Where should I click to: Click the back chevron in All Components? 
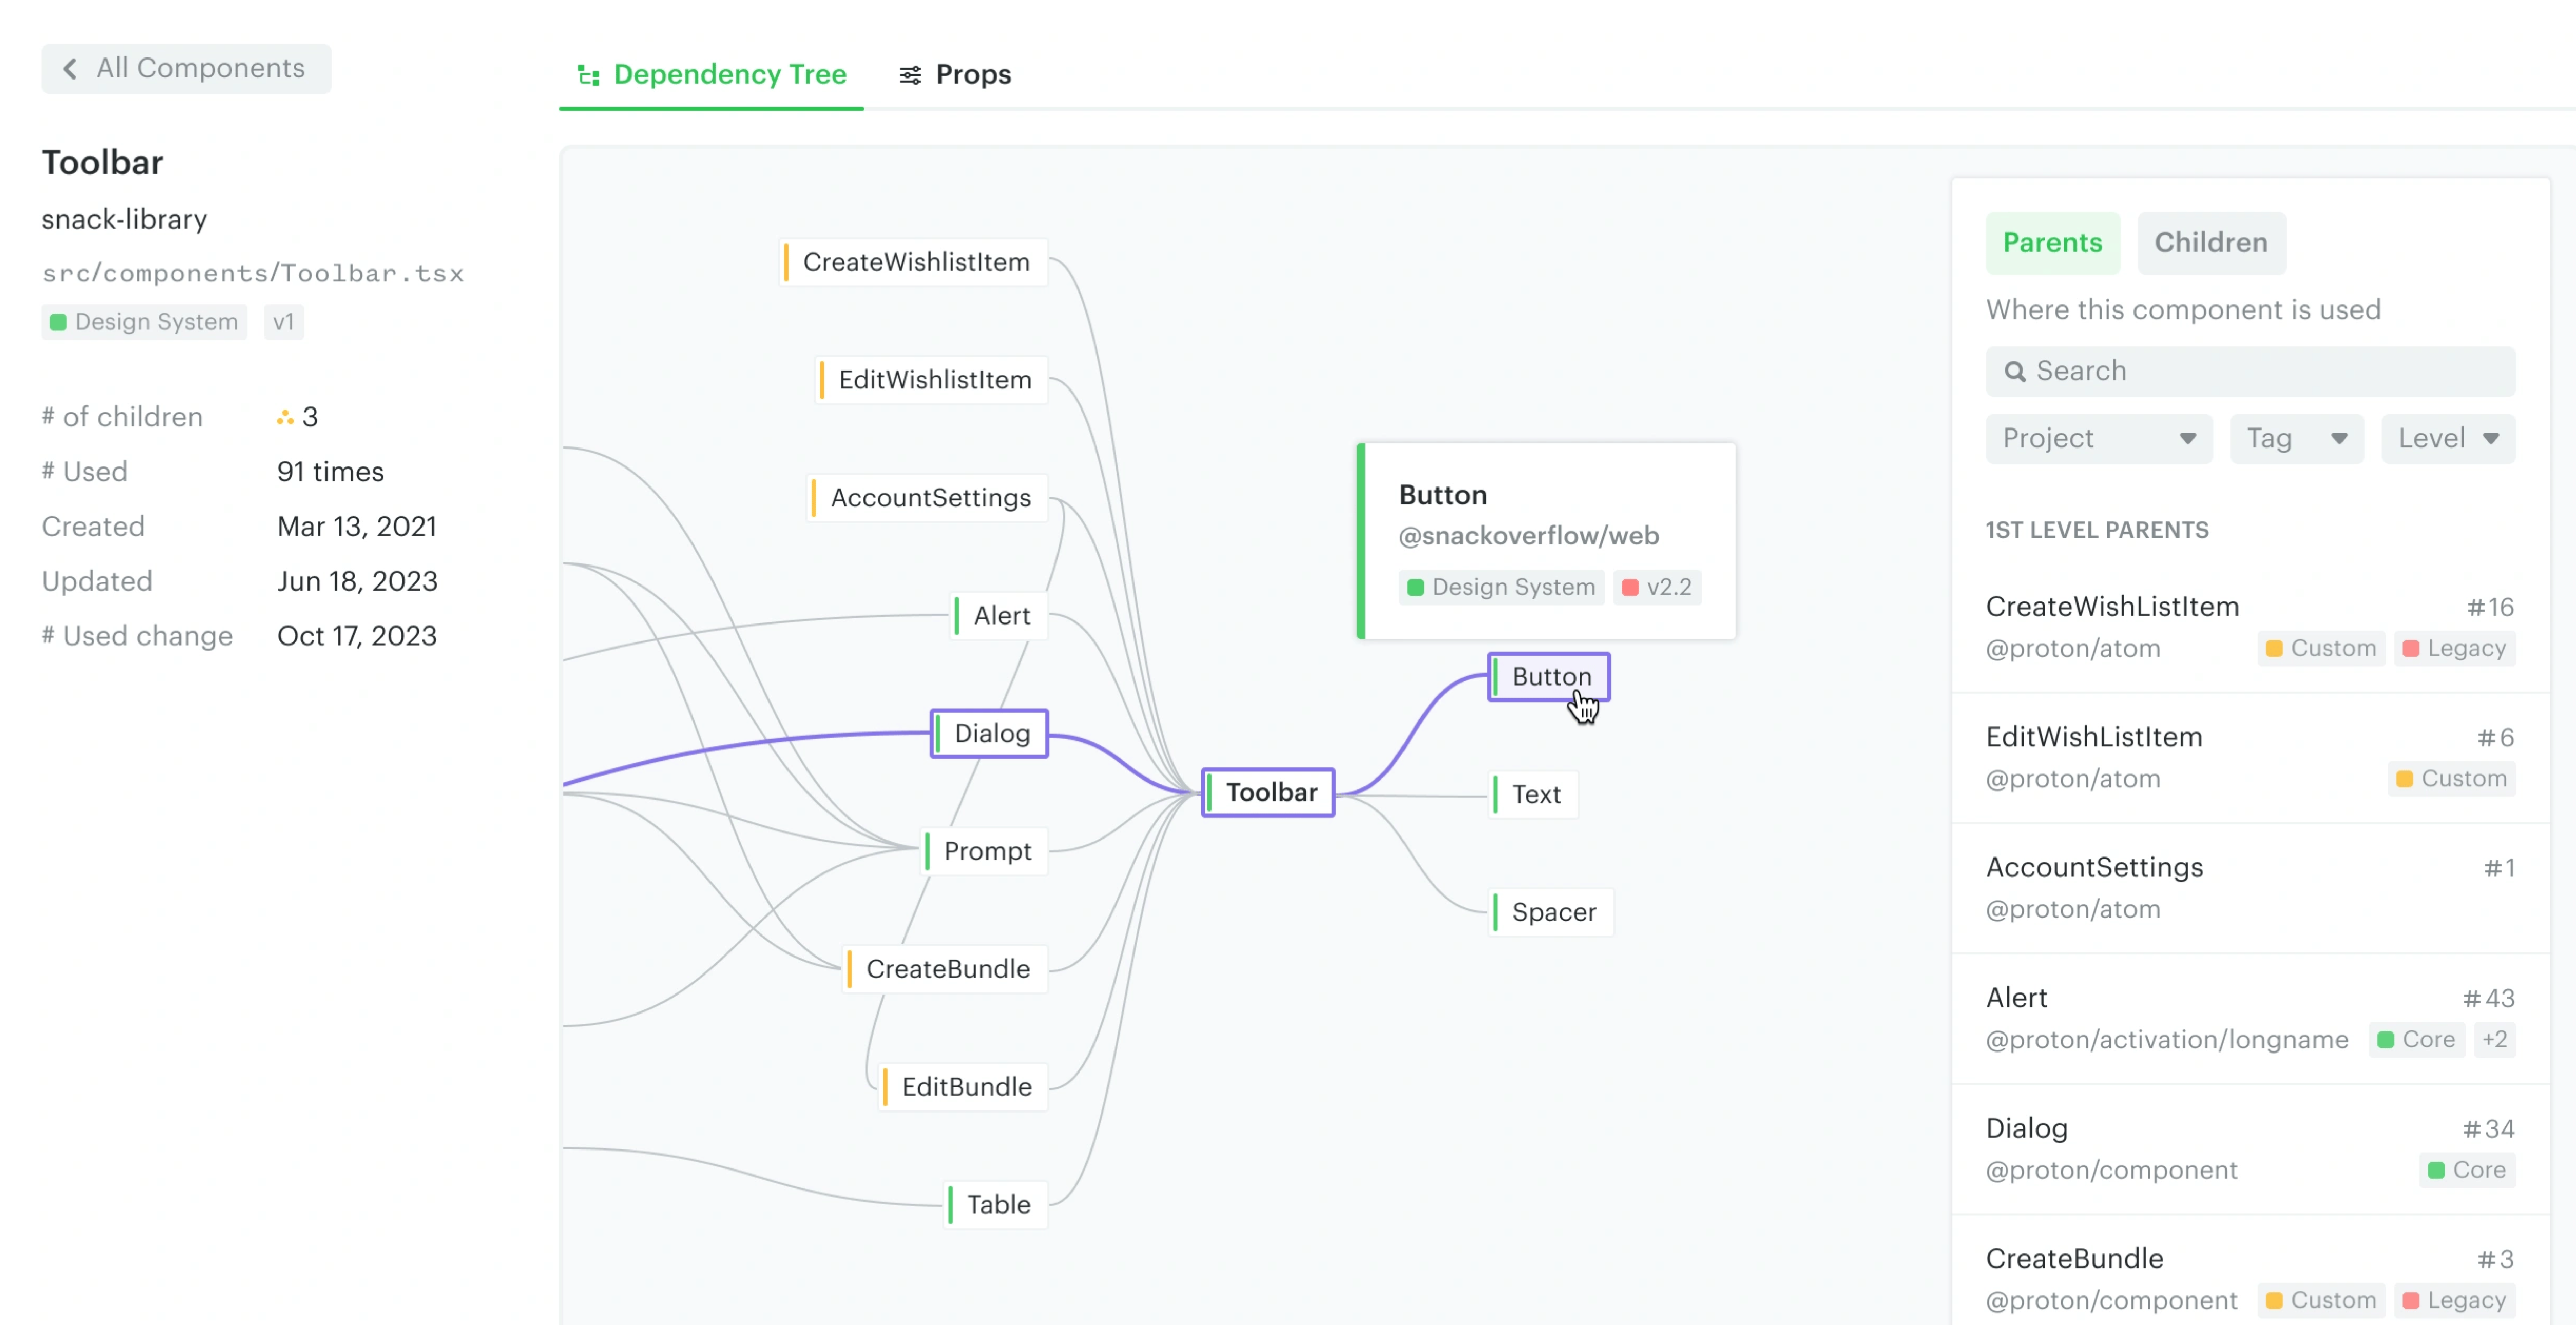point(69,68)
